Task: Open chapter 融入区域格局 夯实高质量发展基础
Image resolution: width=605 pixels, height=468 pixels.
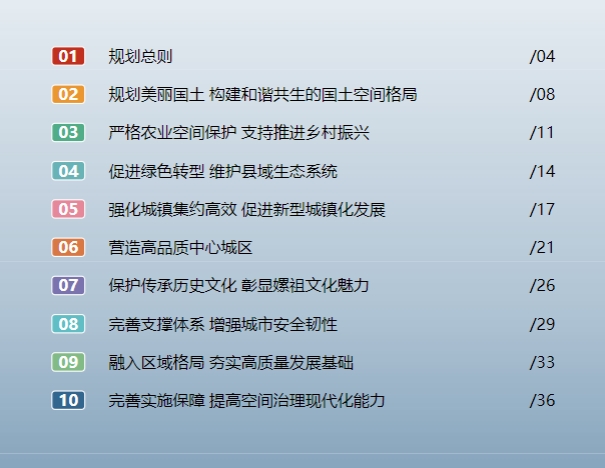Action: (x=231, y=362)
